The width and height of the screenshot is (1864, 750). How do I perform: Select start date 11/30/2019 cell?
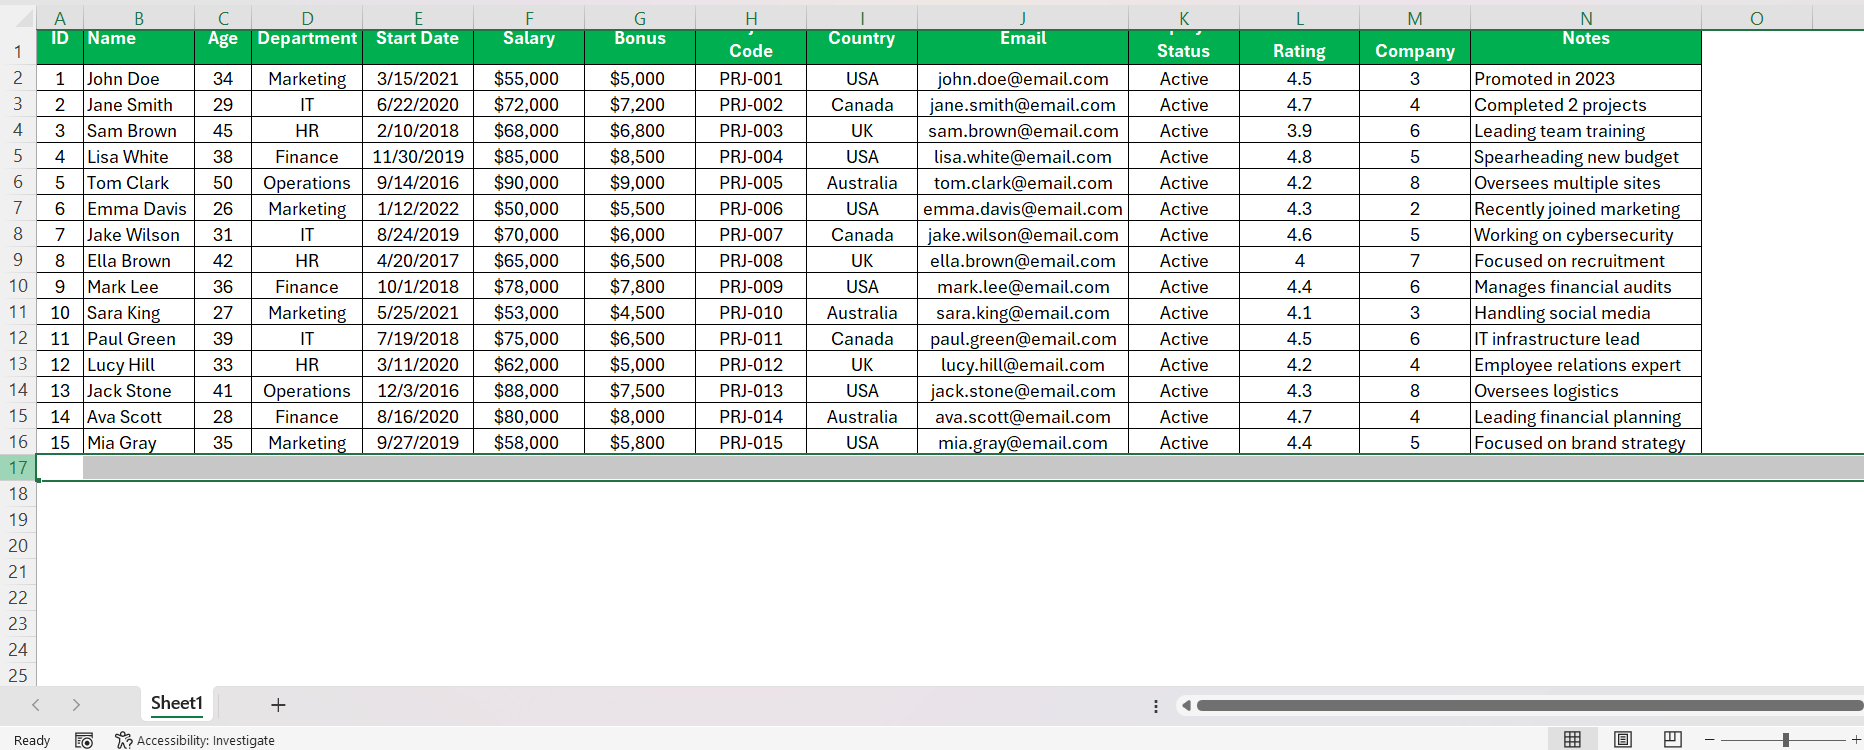click(418, 156)
